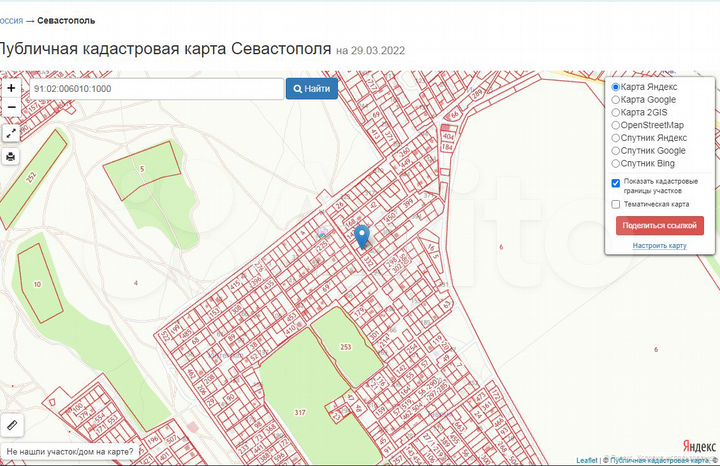This screenshot has height=466, width=720.
Task: Click green parcel labeled 317
Action: tap(300, 412)
